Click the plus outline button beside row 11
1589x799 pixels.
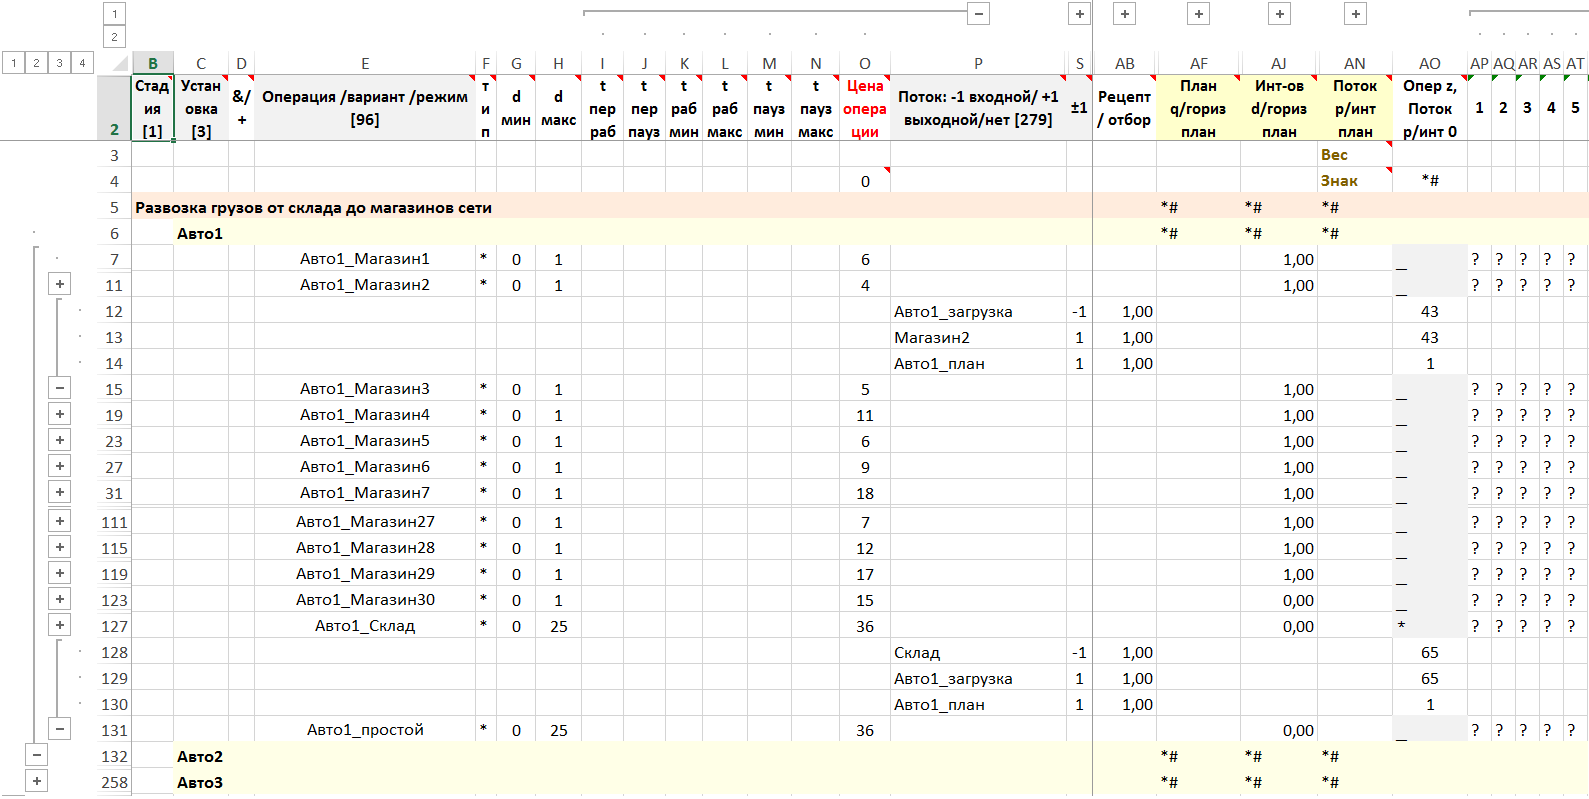[60, 284]
